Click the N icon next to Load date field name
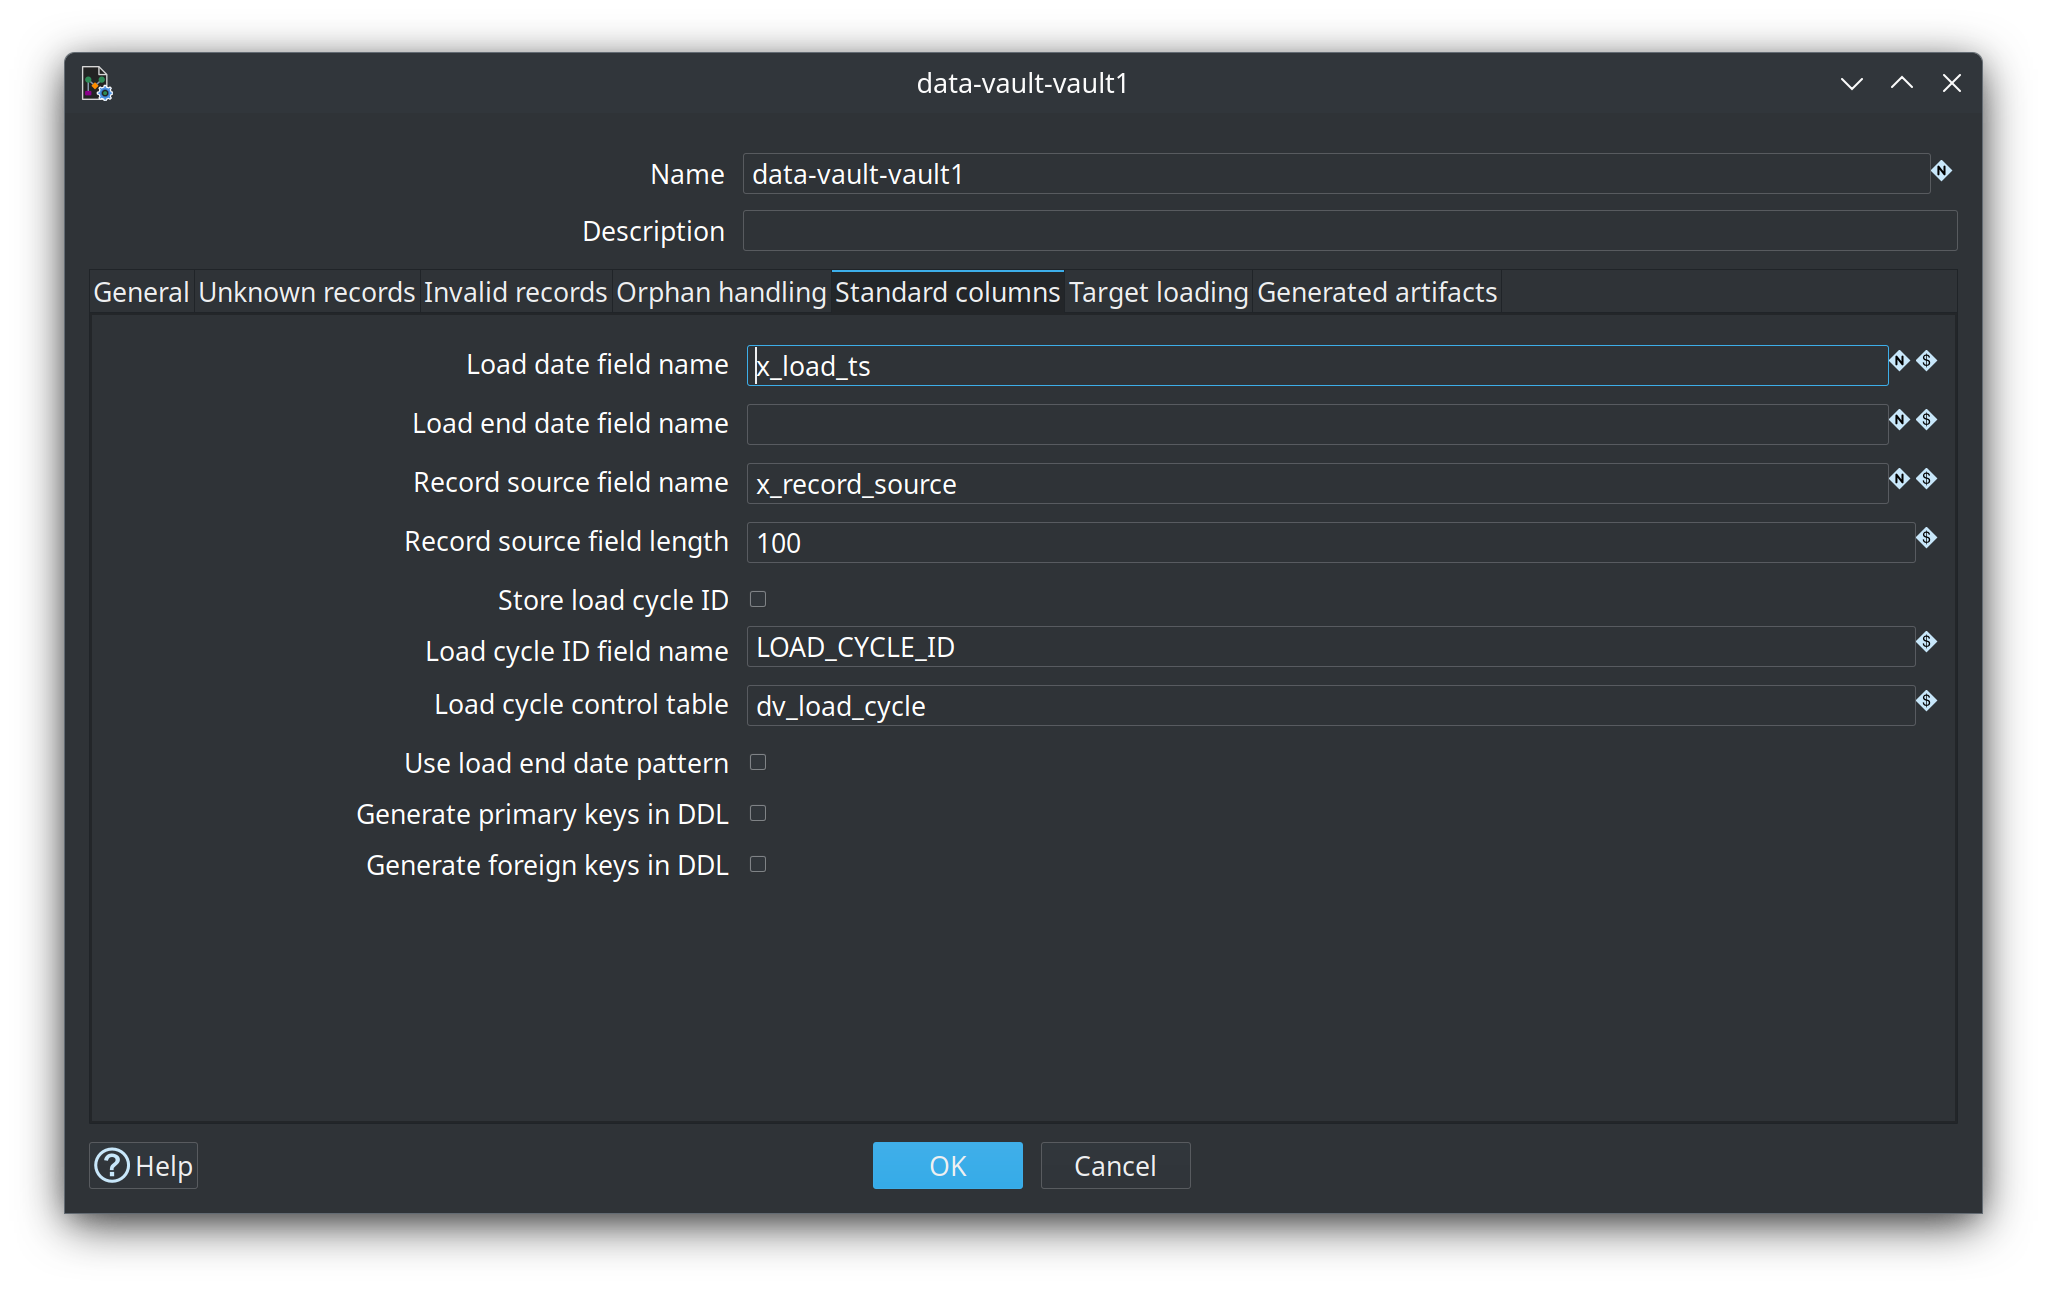2047x1290 pixels. [x=1899, y=361]
